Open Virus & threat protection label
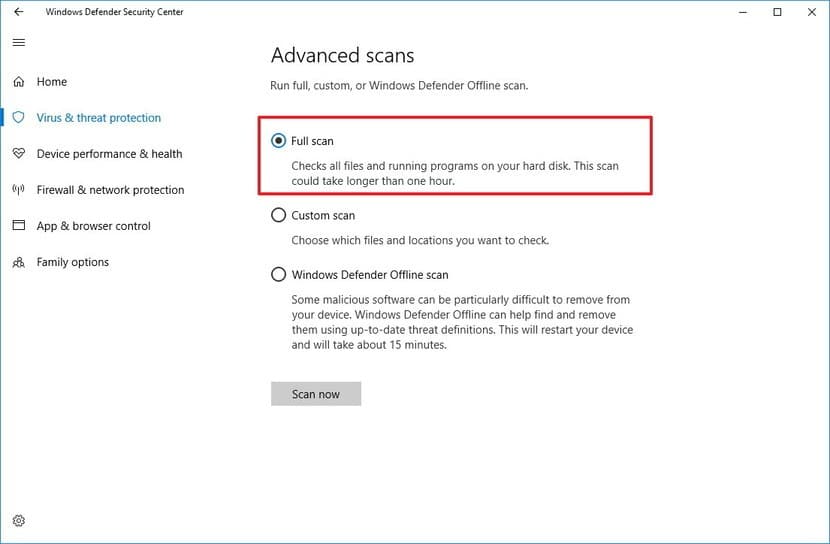 tap(98, 117)
